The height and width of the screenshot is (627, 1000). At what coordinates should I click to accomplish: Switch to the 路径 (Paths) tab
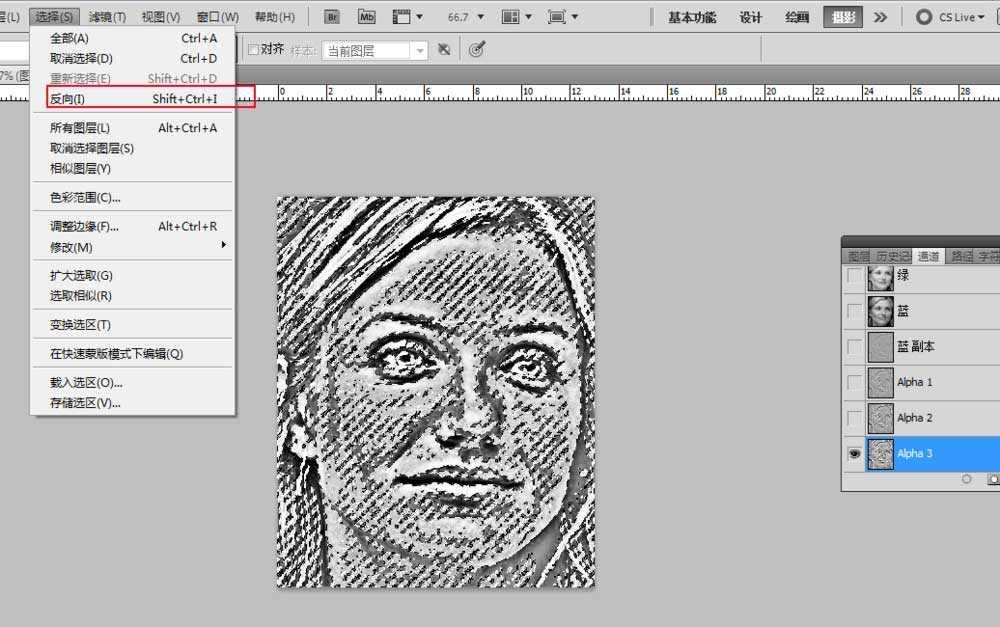tap(960, 256)
